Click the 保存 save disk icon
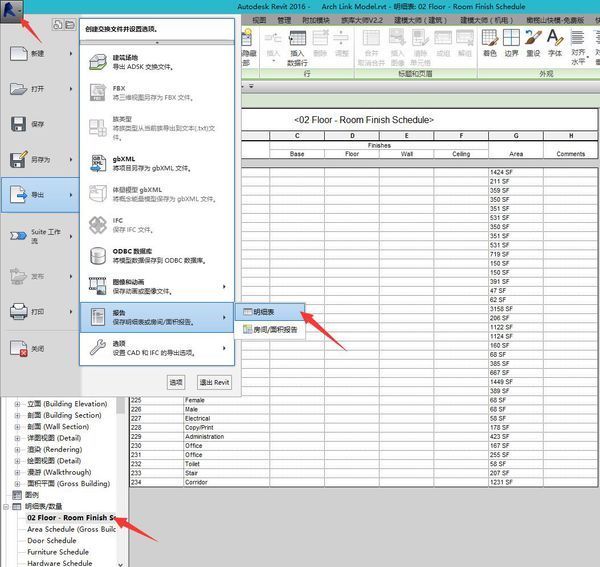Viewport: 600px width, 567px height. point(19,124)
